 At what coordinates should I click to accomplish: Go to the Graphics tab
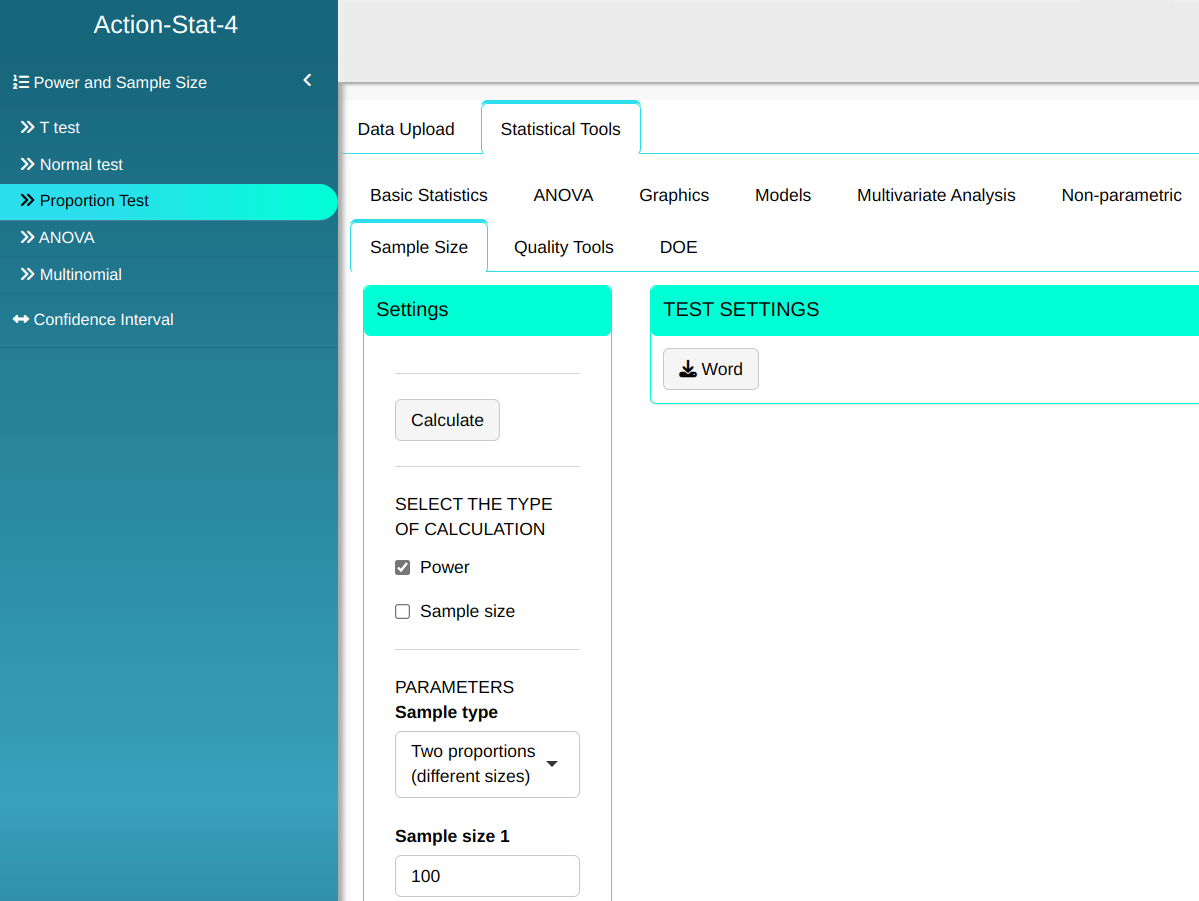point(674,195)
